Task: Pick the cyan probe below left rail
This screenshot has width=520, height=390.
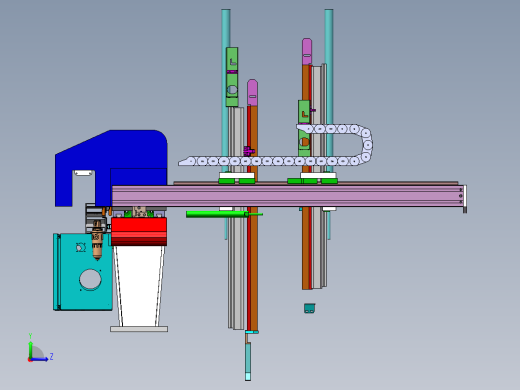Action: [x=248, y=362]
